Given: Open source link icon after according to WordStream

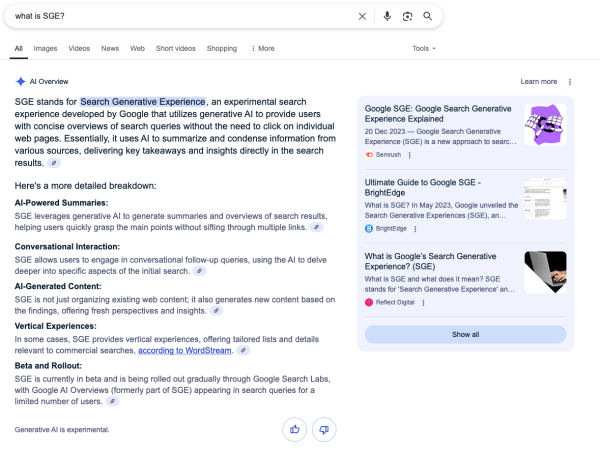Looking at the screenshot, I should [x=243, y=351].
